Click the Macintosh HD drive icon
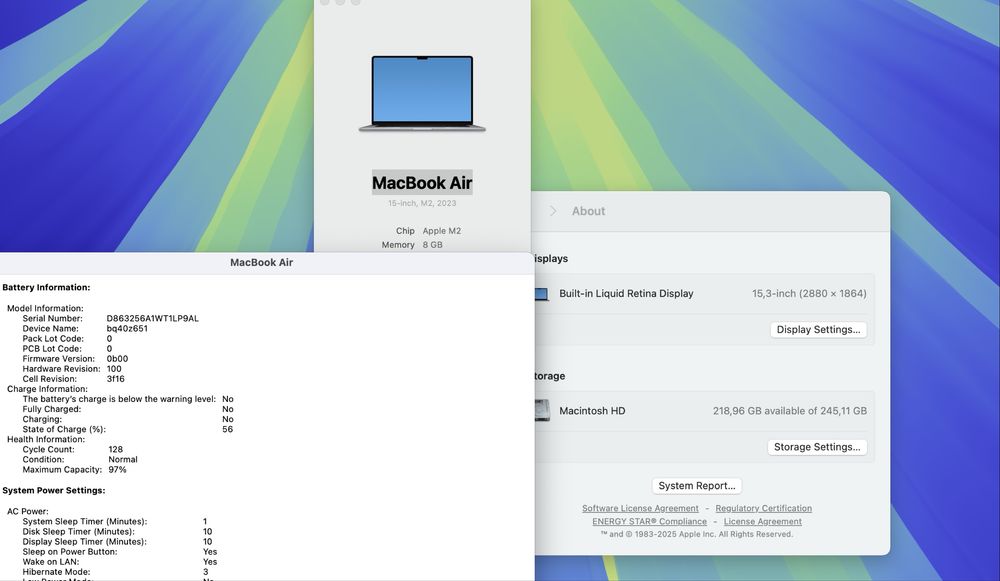 tap(541, 411)
